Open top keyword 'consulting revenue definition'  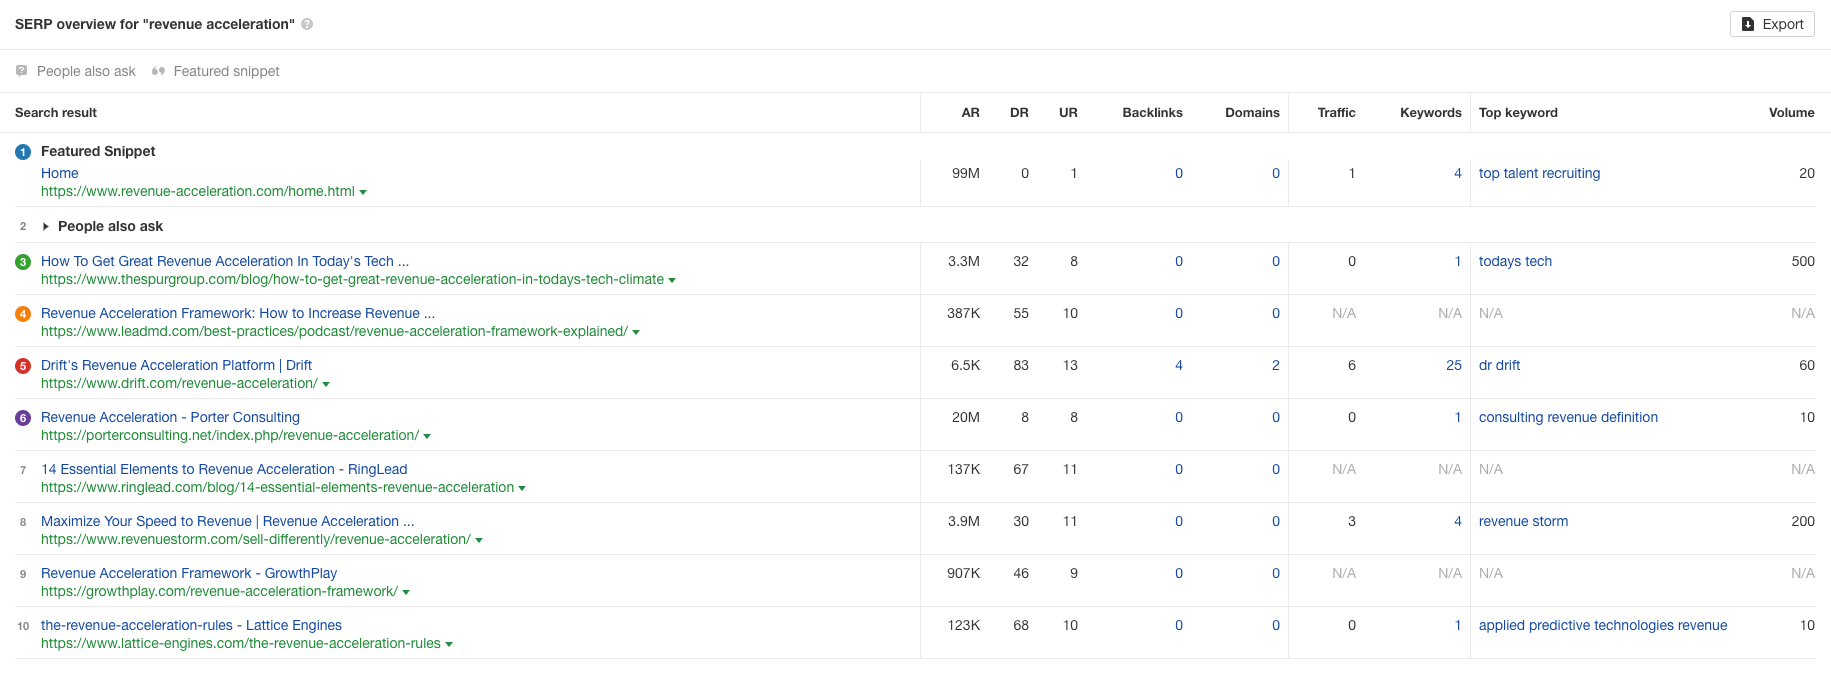[1568, 417]
